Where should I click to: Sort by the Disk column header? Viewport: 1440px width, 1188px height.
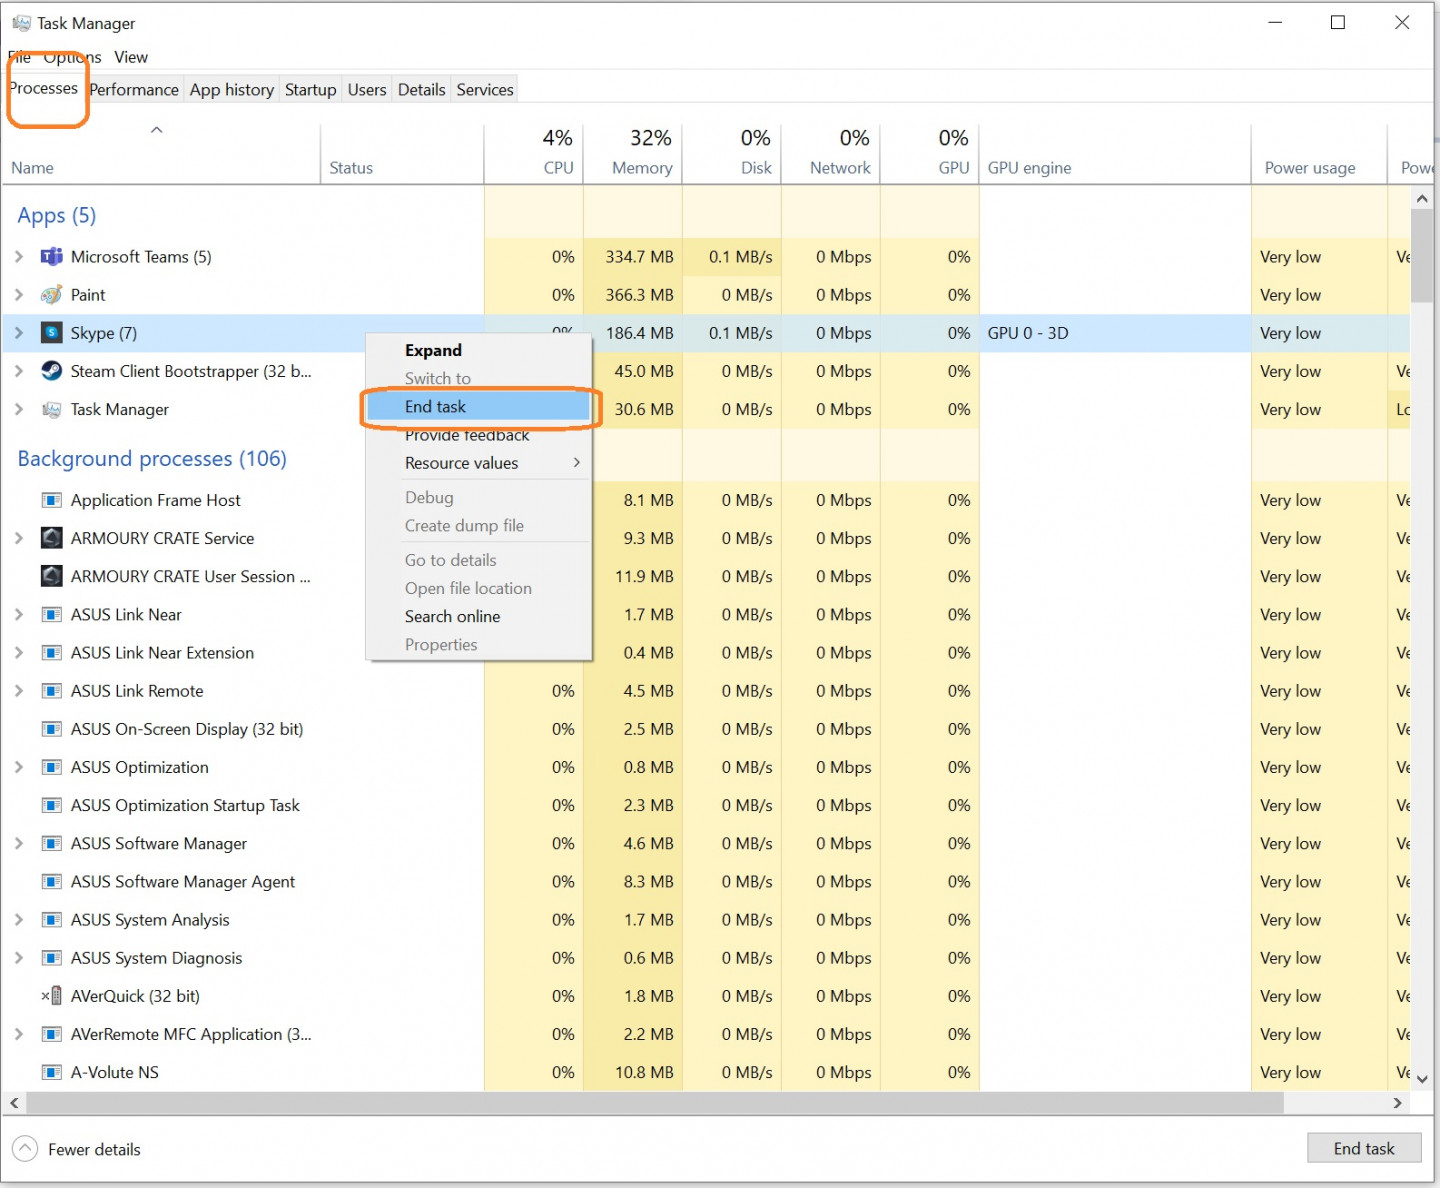(x=732, y=153)
